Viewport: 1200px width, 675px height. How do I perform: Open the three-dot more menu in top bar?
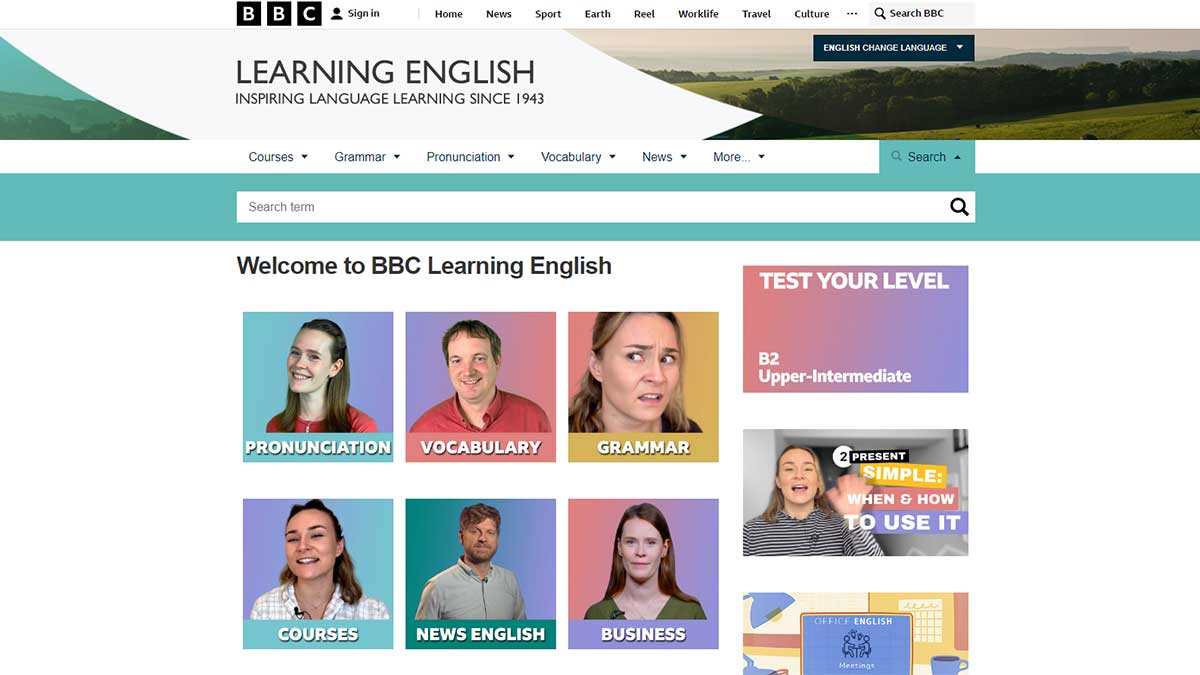pos(852,14)
